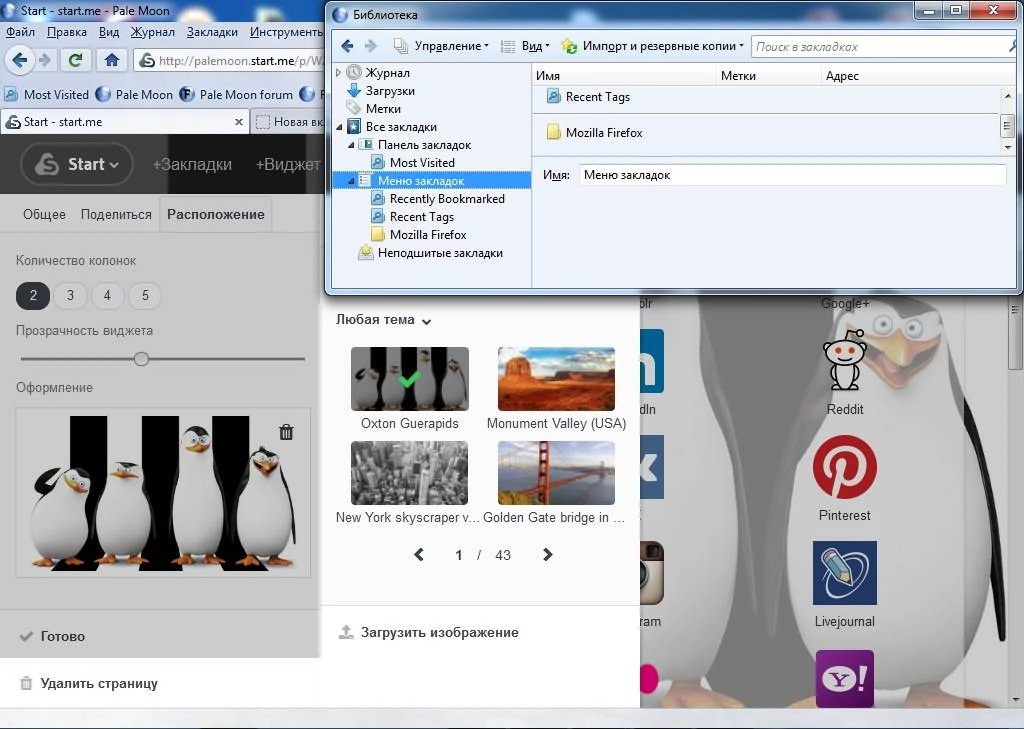This screenshot has height=729, width=1024.
Task: Open the Start dropdown button
Action: (x=76, y=164)
